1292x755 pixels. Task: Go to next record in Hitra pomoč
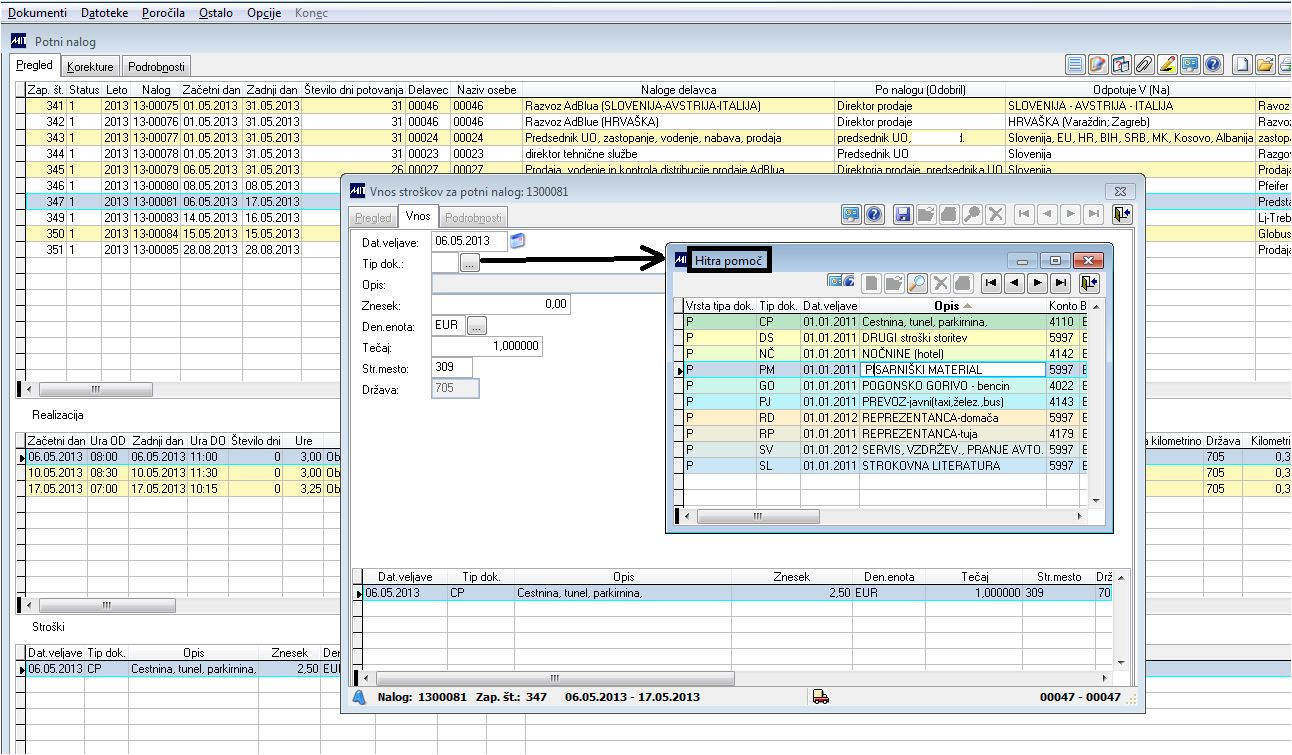click(x=1038, y=283)
